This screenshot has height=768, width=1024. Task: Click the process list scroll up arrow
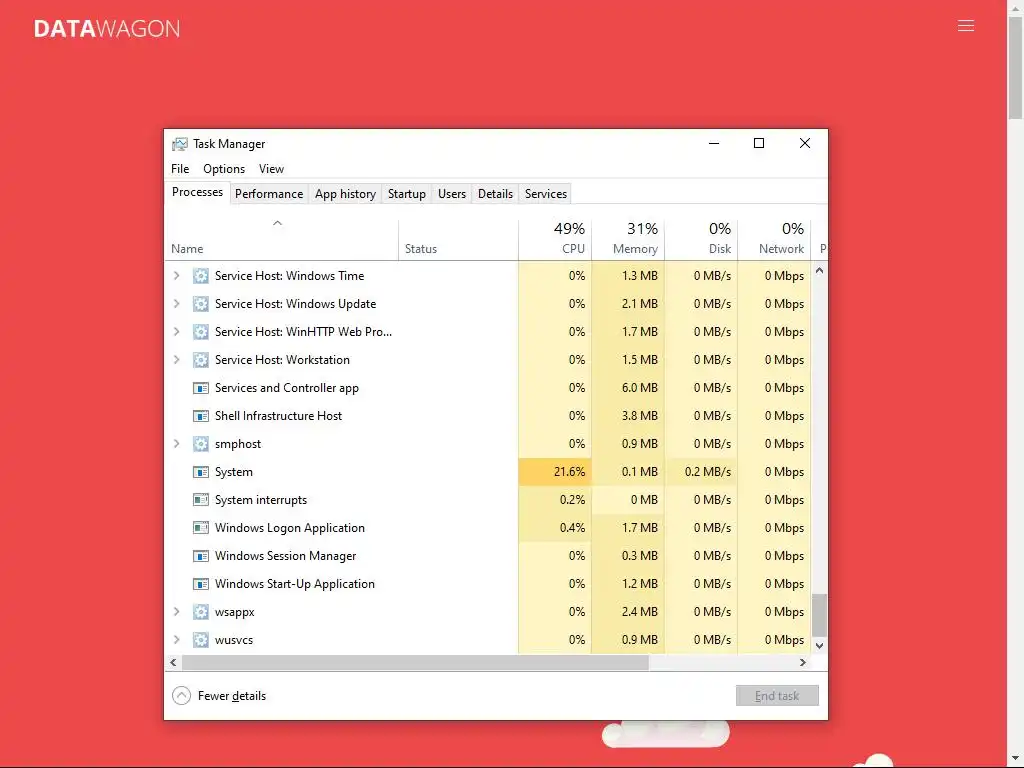coord(819,270)
